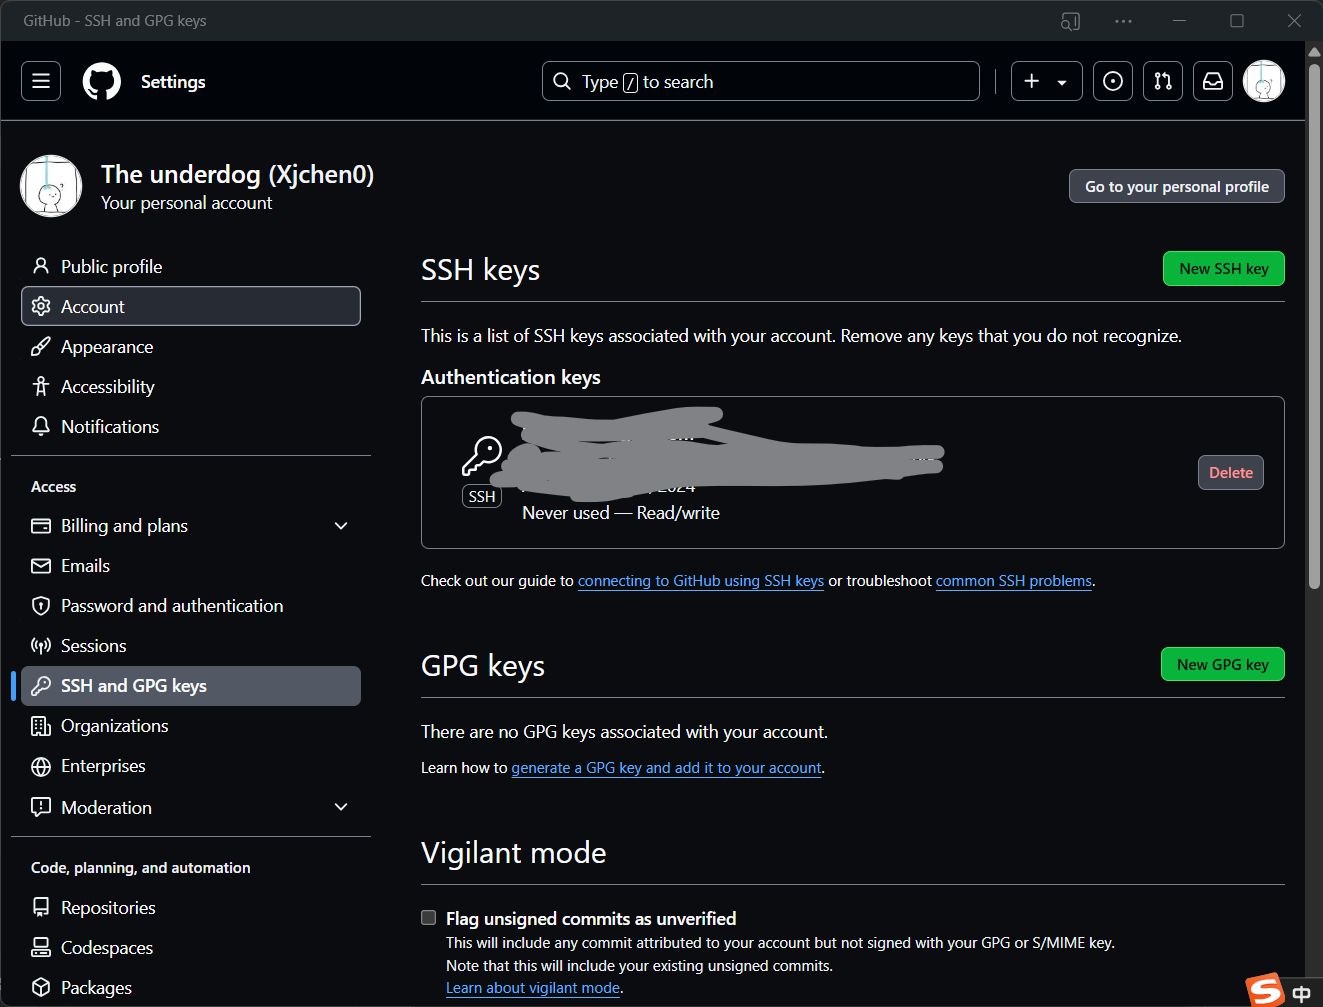This screenshot has height=1007, width=1323.
Task: Delete the listed SSH authentication key
Action: click(x=1230, y=473)
